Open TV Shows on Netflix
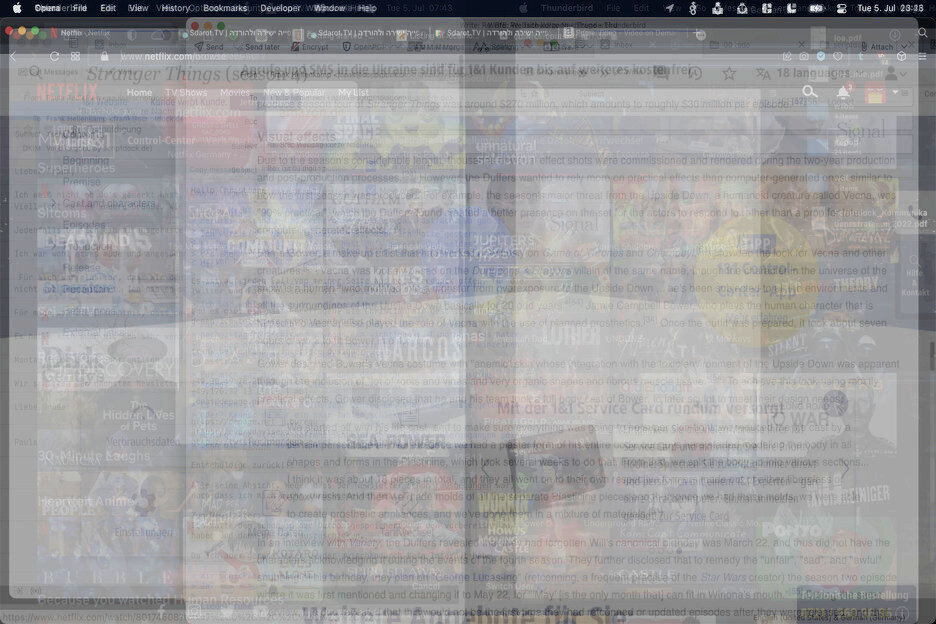The image size is (936, 624). (x=186, y=93)
